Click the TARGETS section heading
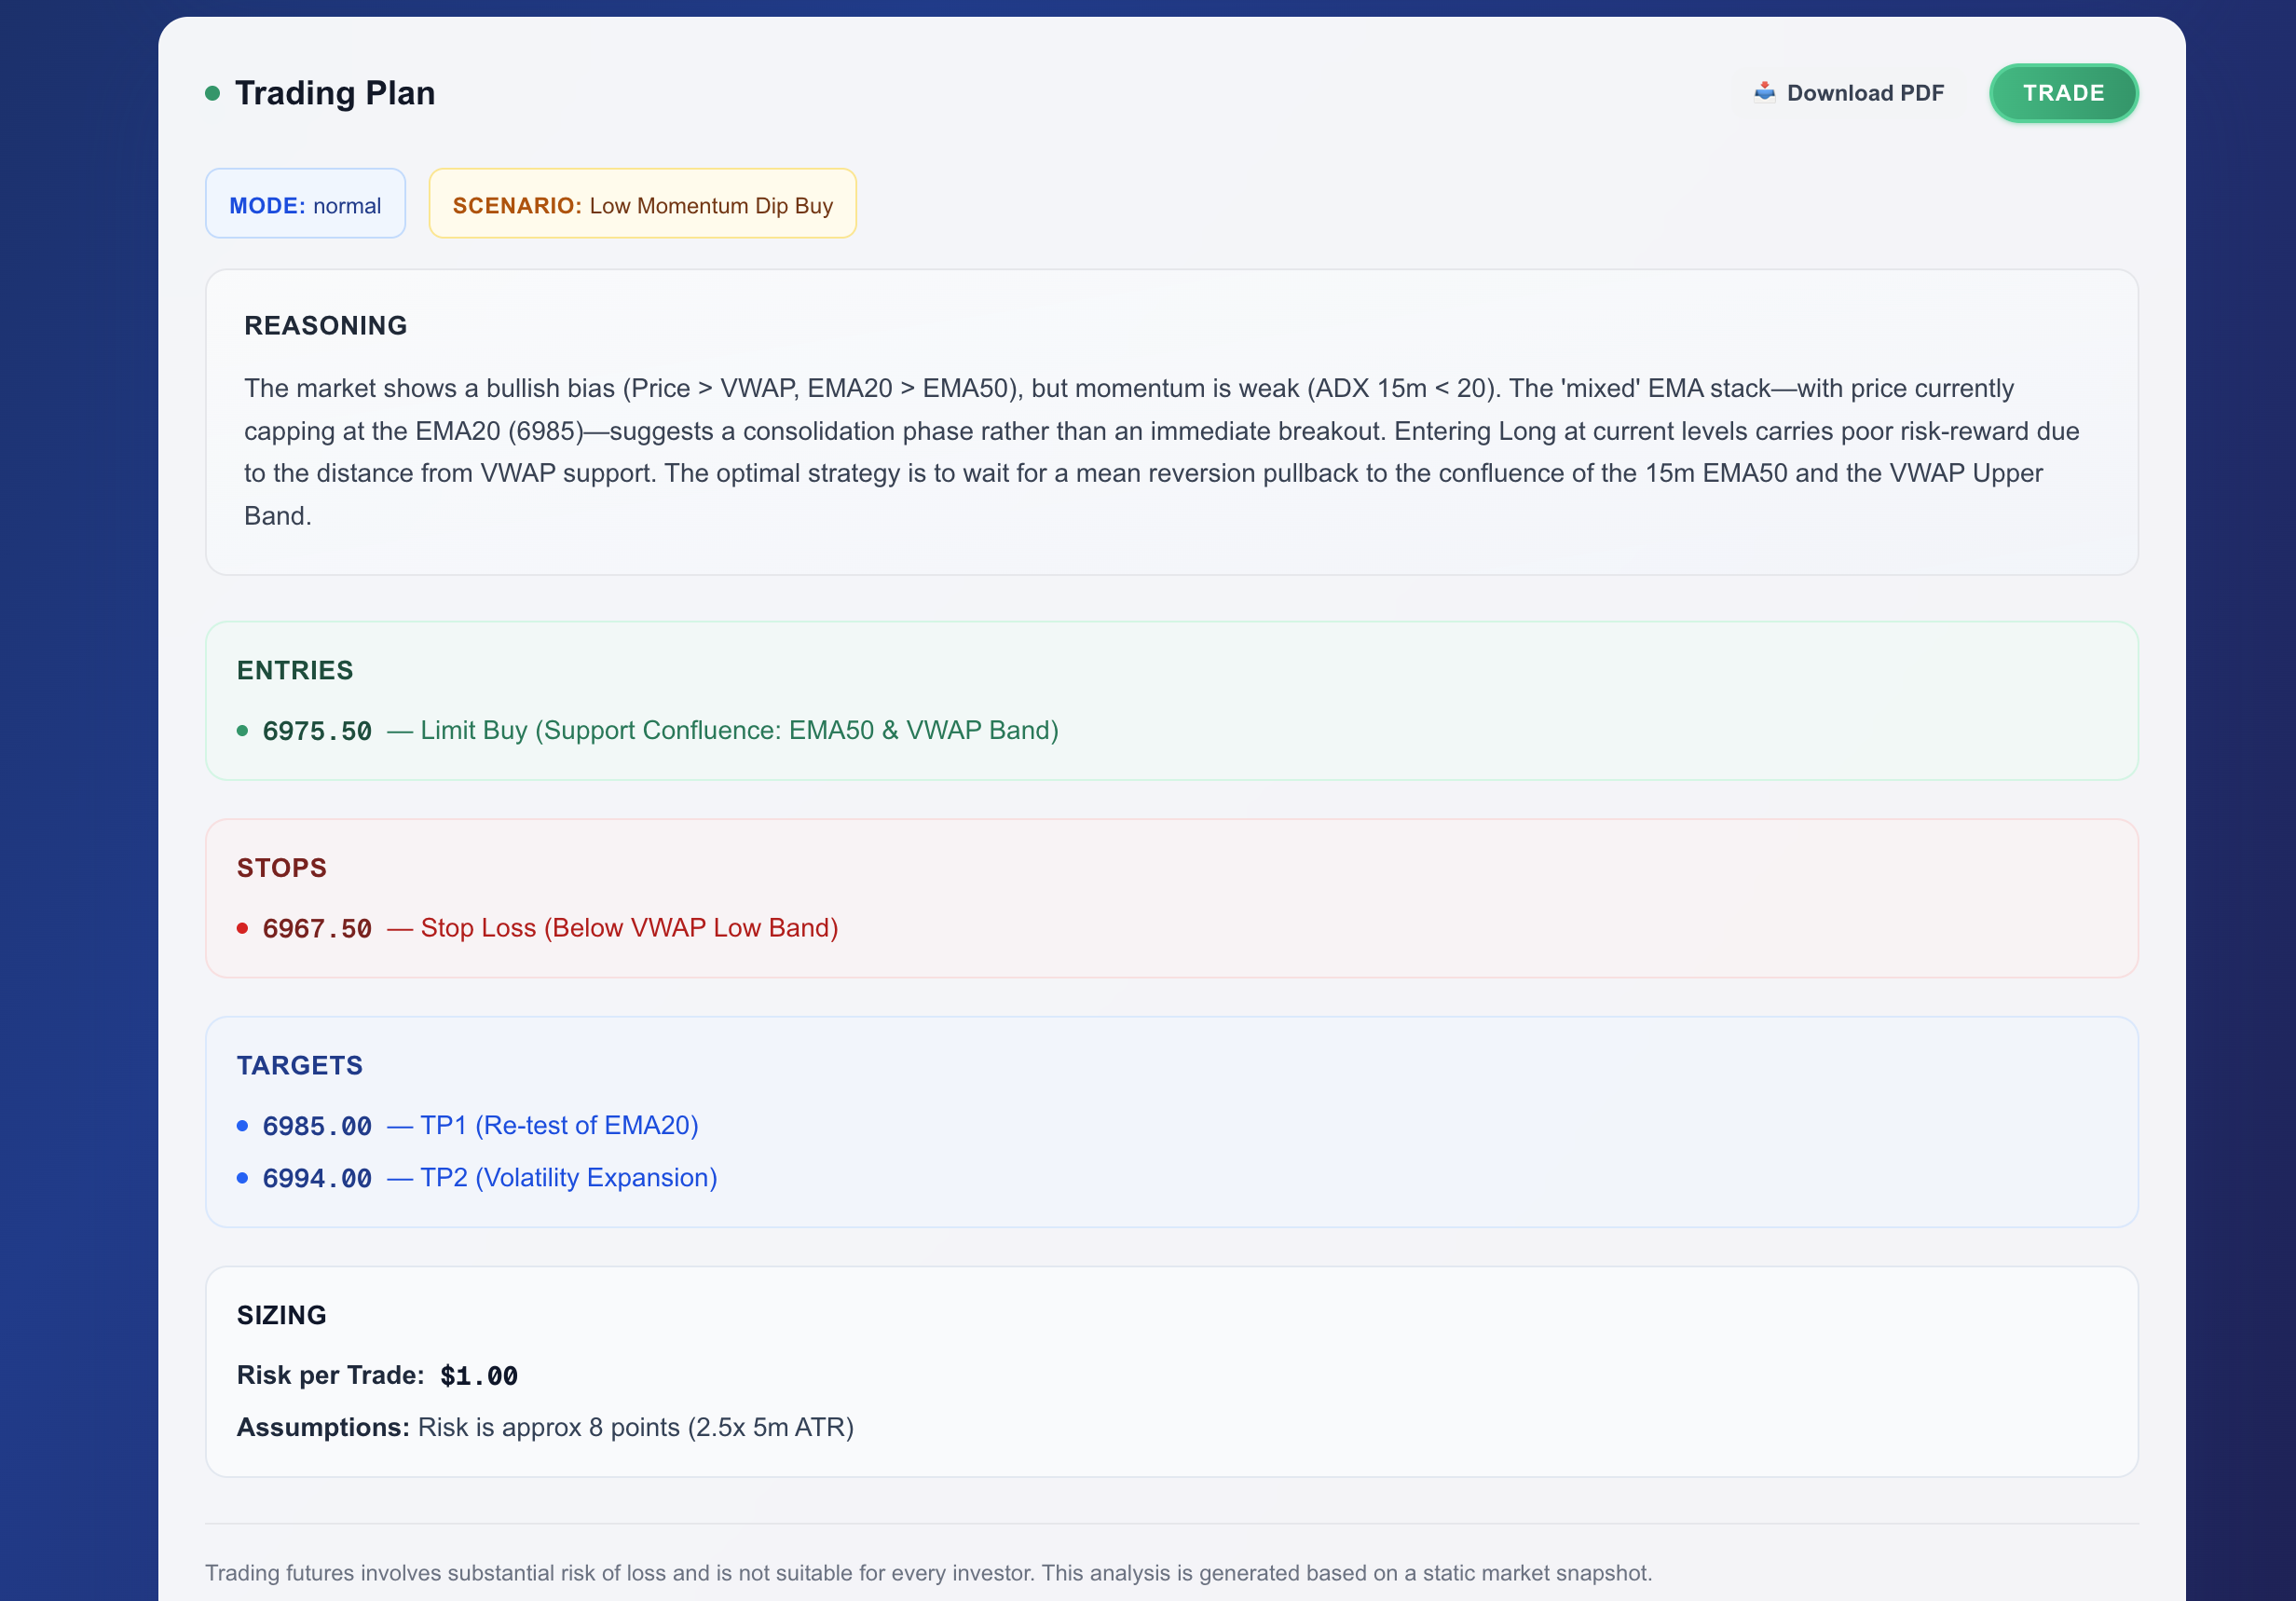The image size is (2296, 1601). coord(299,1066)
